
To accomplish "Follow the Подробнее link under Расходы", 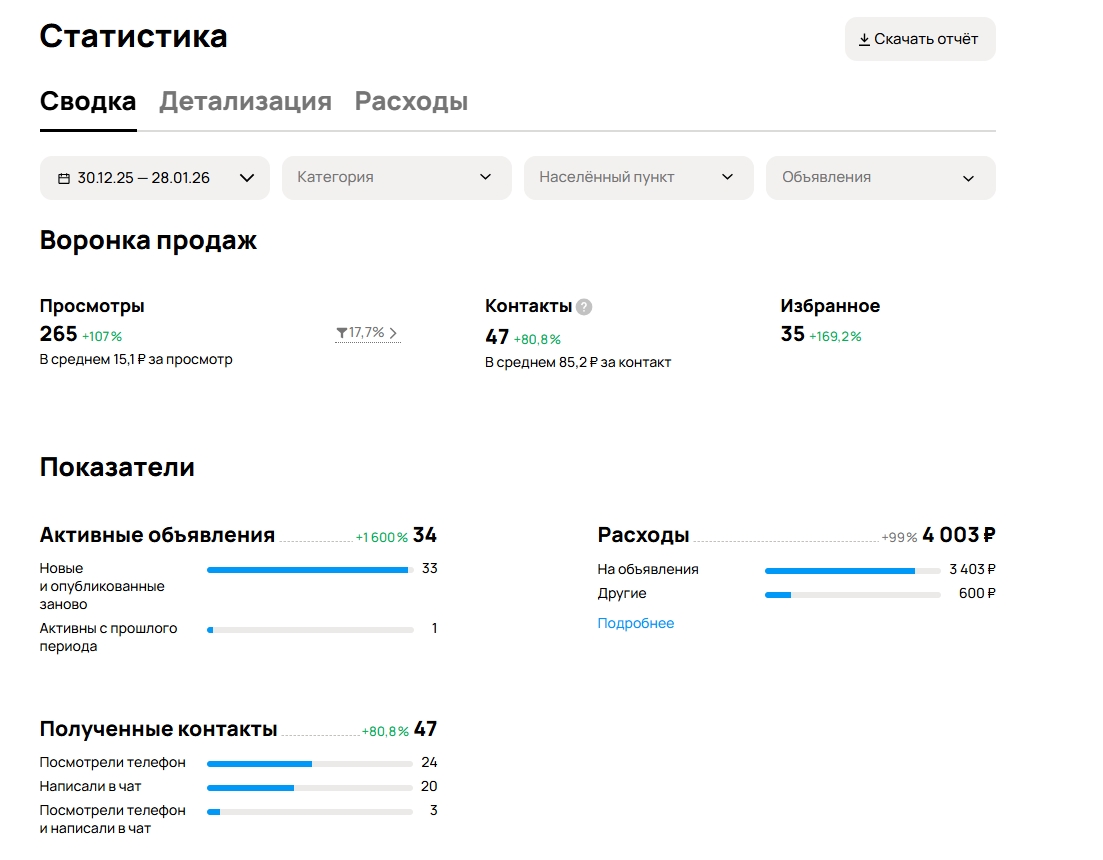I will [x=636, y=623].
